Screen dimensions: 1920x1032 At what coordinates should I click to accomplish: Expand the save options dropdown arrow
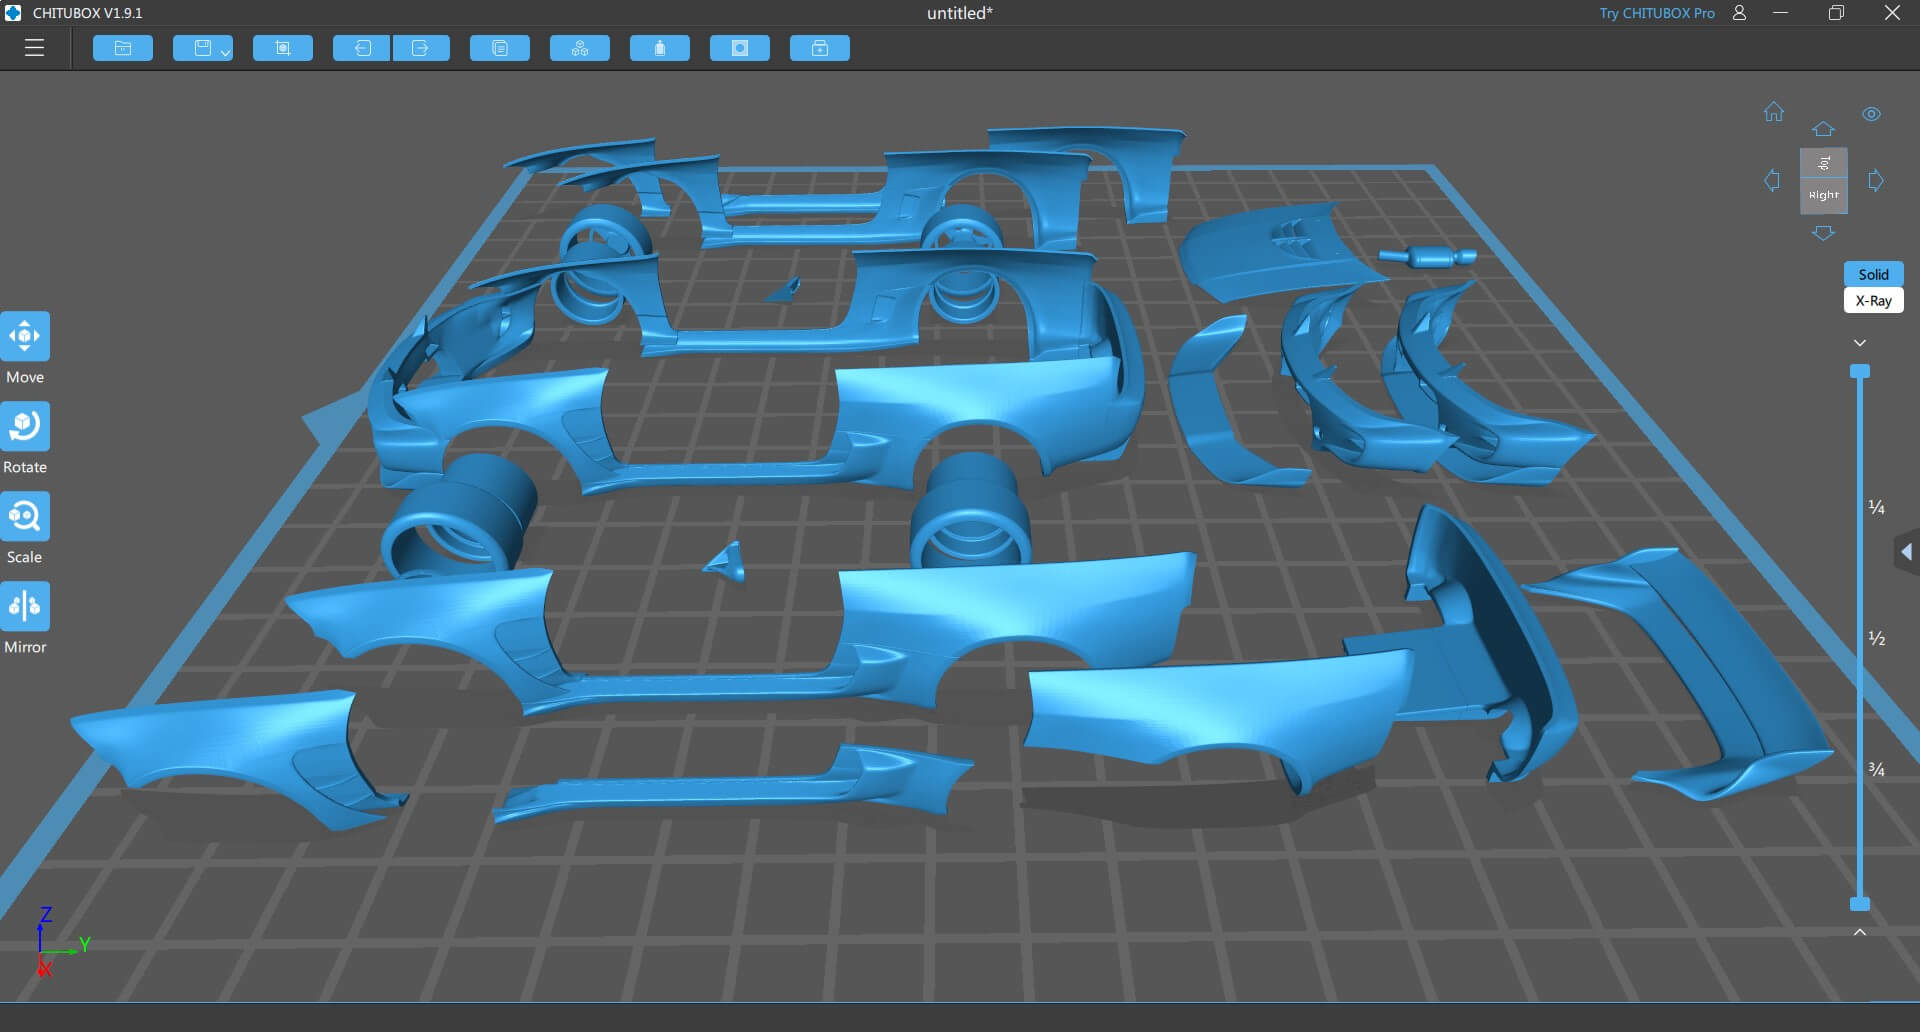pyautogui.click(x=225, y=52)
